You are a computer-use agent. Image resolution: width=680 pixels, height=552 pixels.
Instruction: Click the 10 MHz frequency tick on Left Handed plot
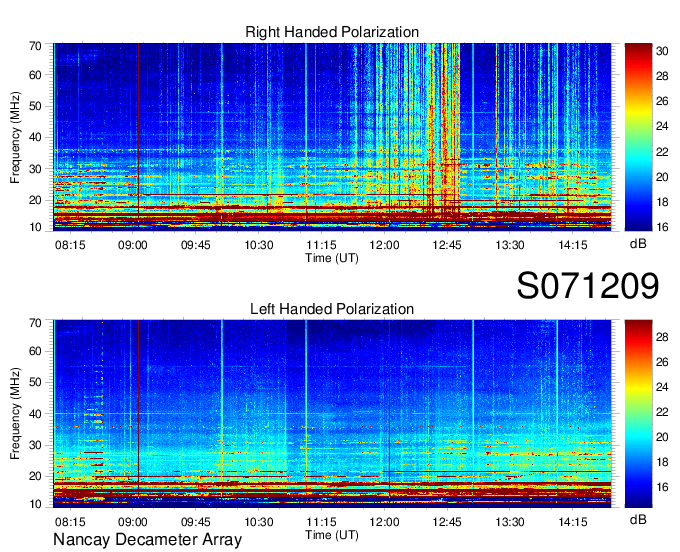pyautogui.click(x=35, y=504)
